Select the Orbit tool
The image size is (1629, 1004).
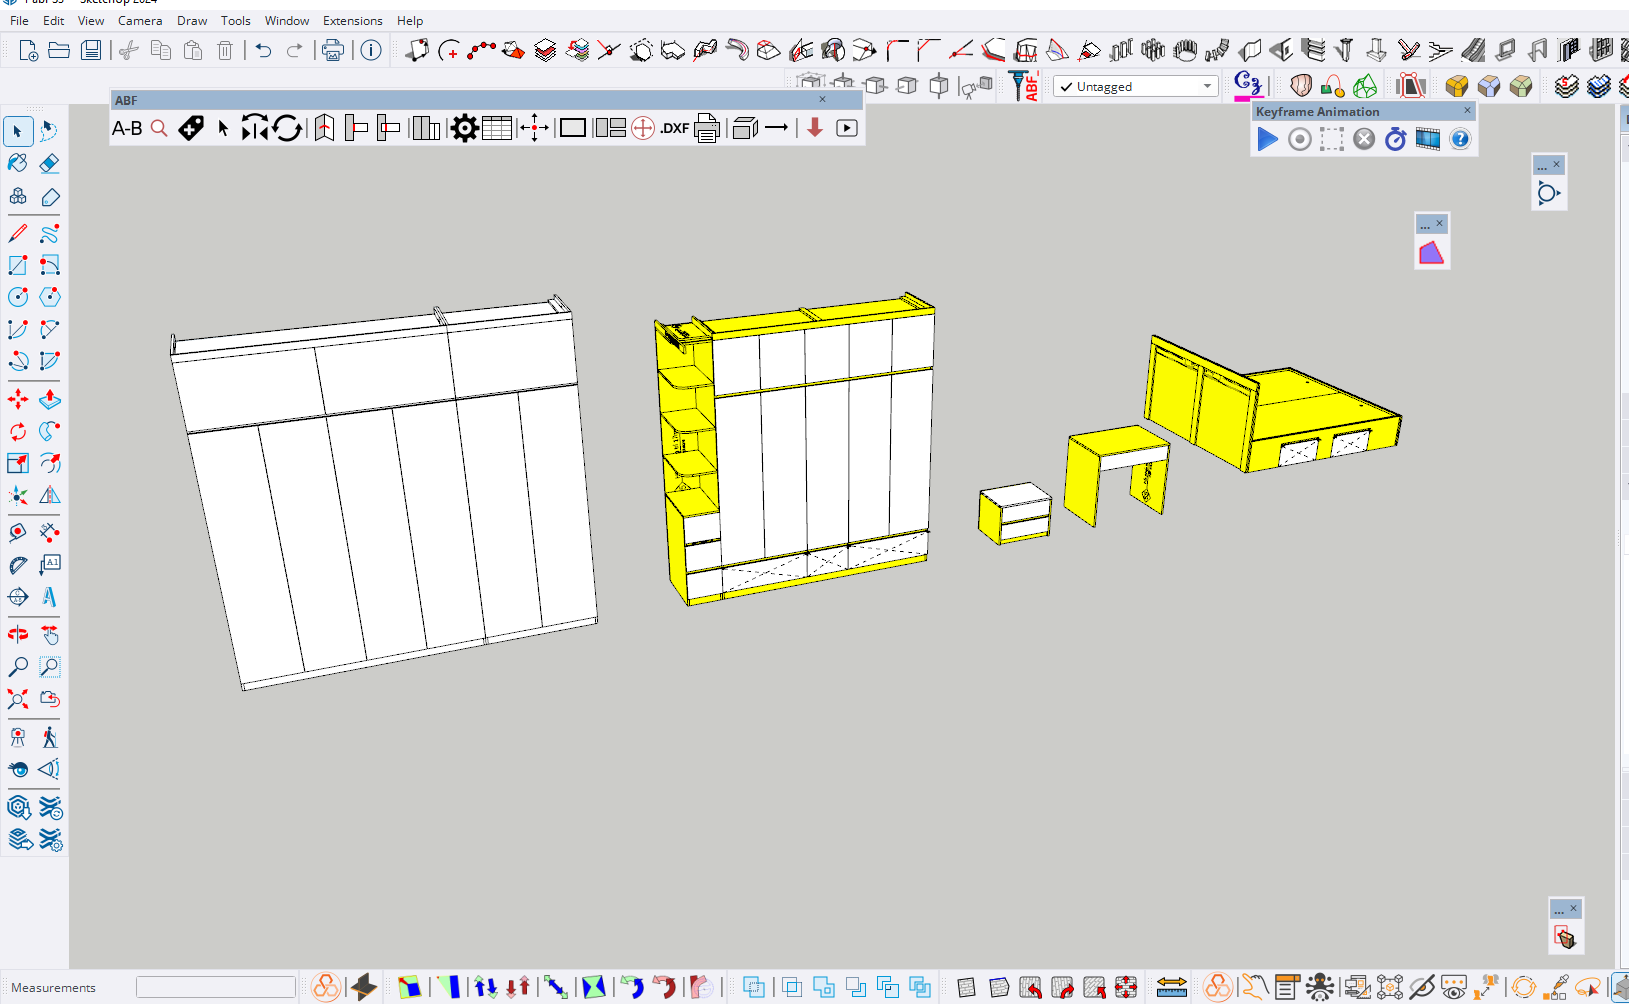[18, 635]
